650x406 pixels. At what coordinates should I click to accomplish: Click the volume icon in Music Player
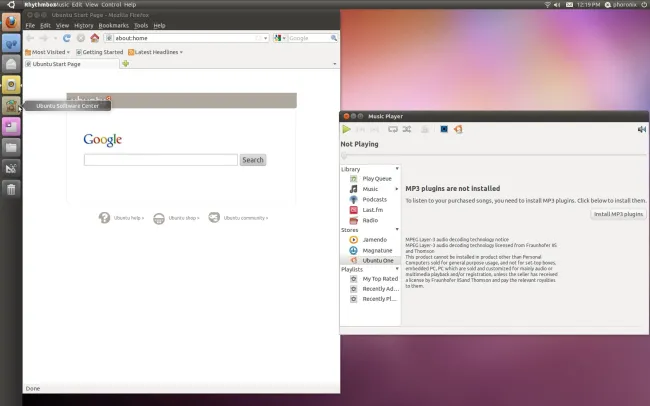(x=641, y=129)
